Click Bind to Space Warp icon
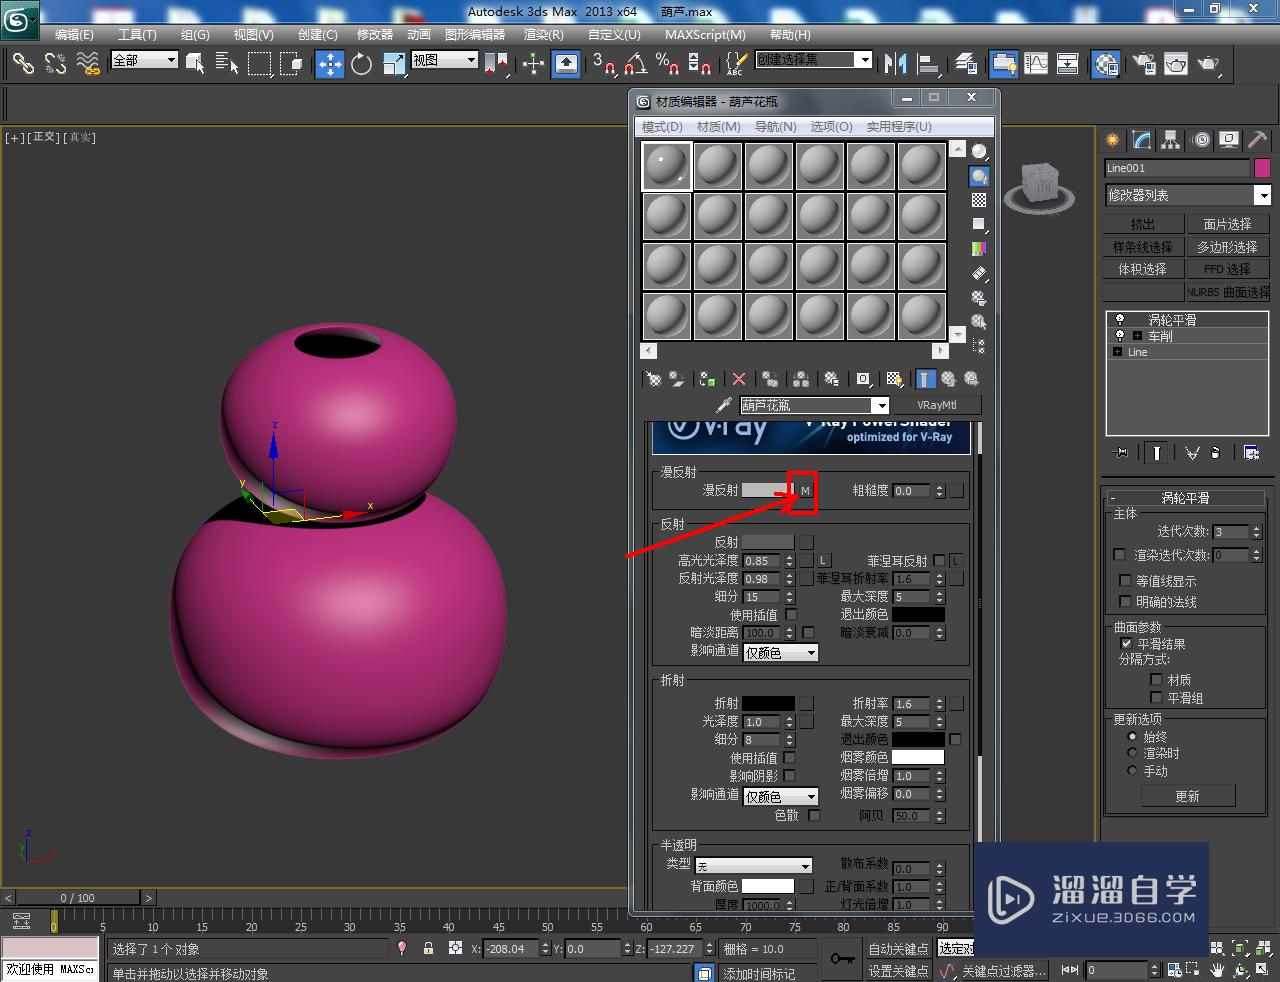The height and width of the screenshot is (982, 1280). [x=88, y=64]
